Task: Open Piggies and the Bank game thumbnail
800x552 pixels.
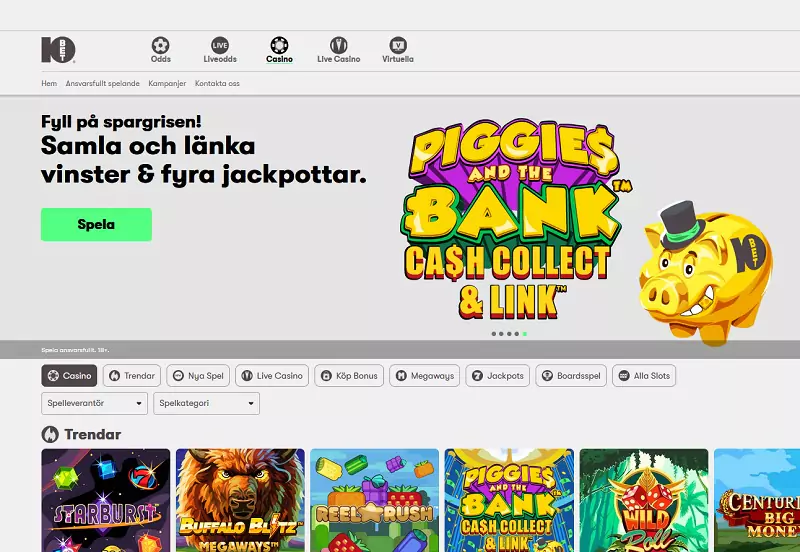Action: (x=509, y=500)
